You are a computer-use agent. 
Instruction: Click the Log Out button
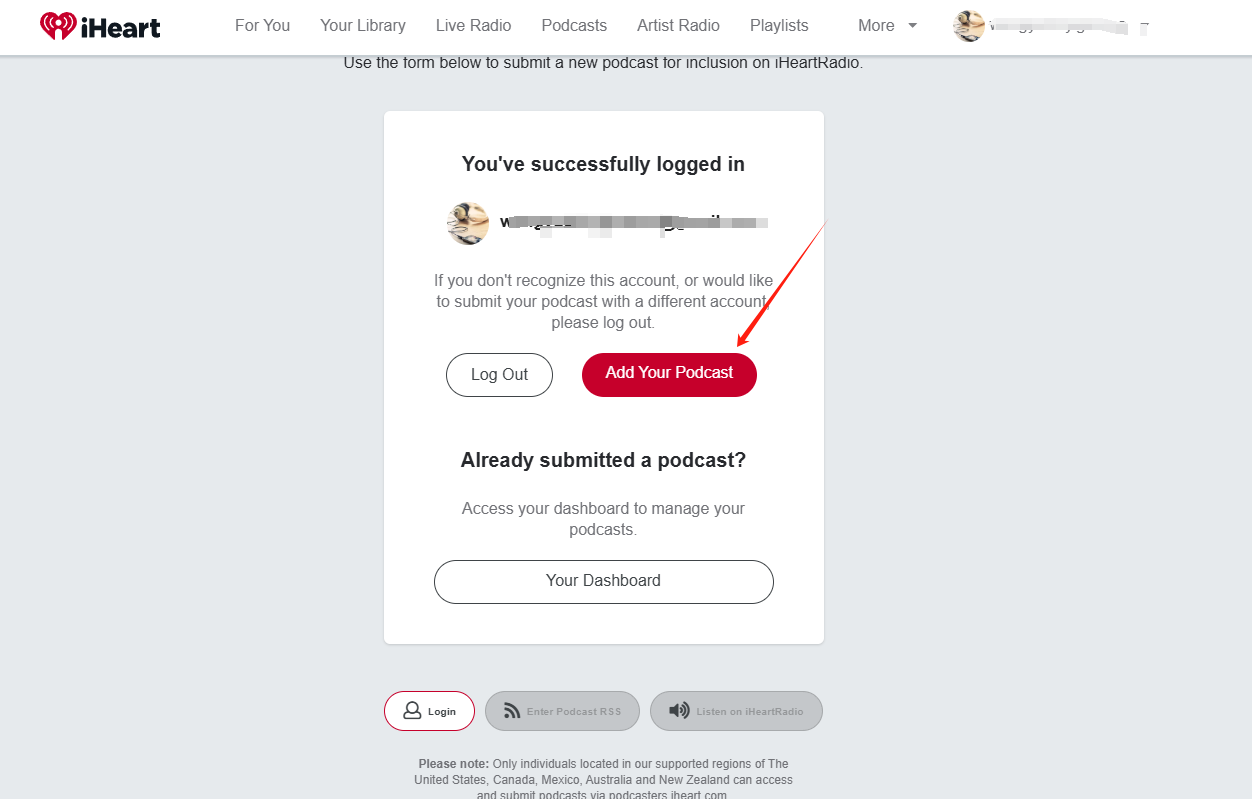coord(499,375)
